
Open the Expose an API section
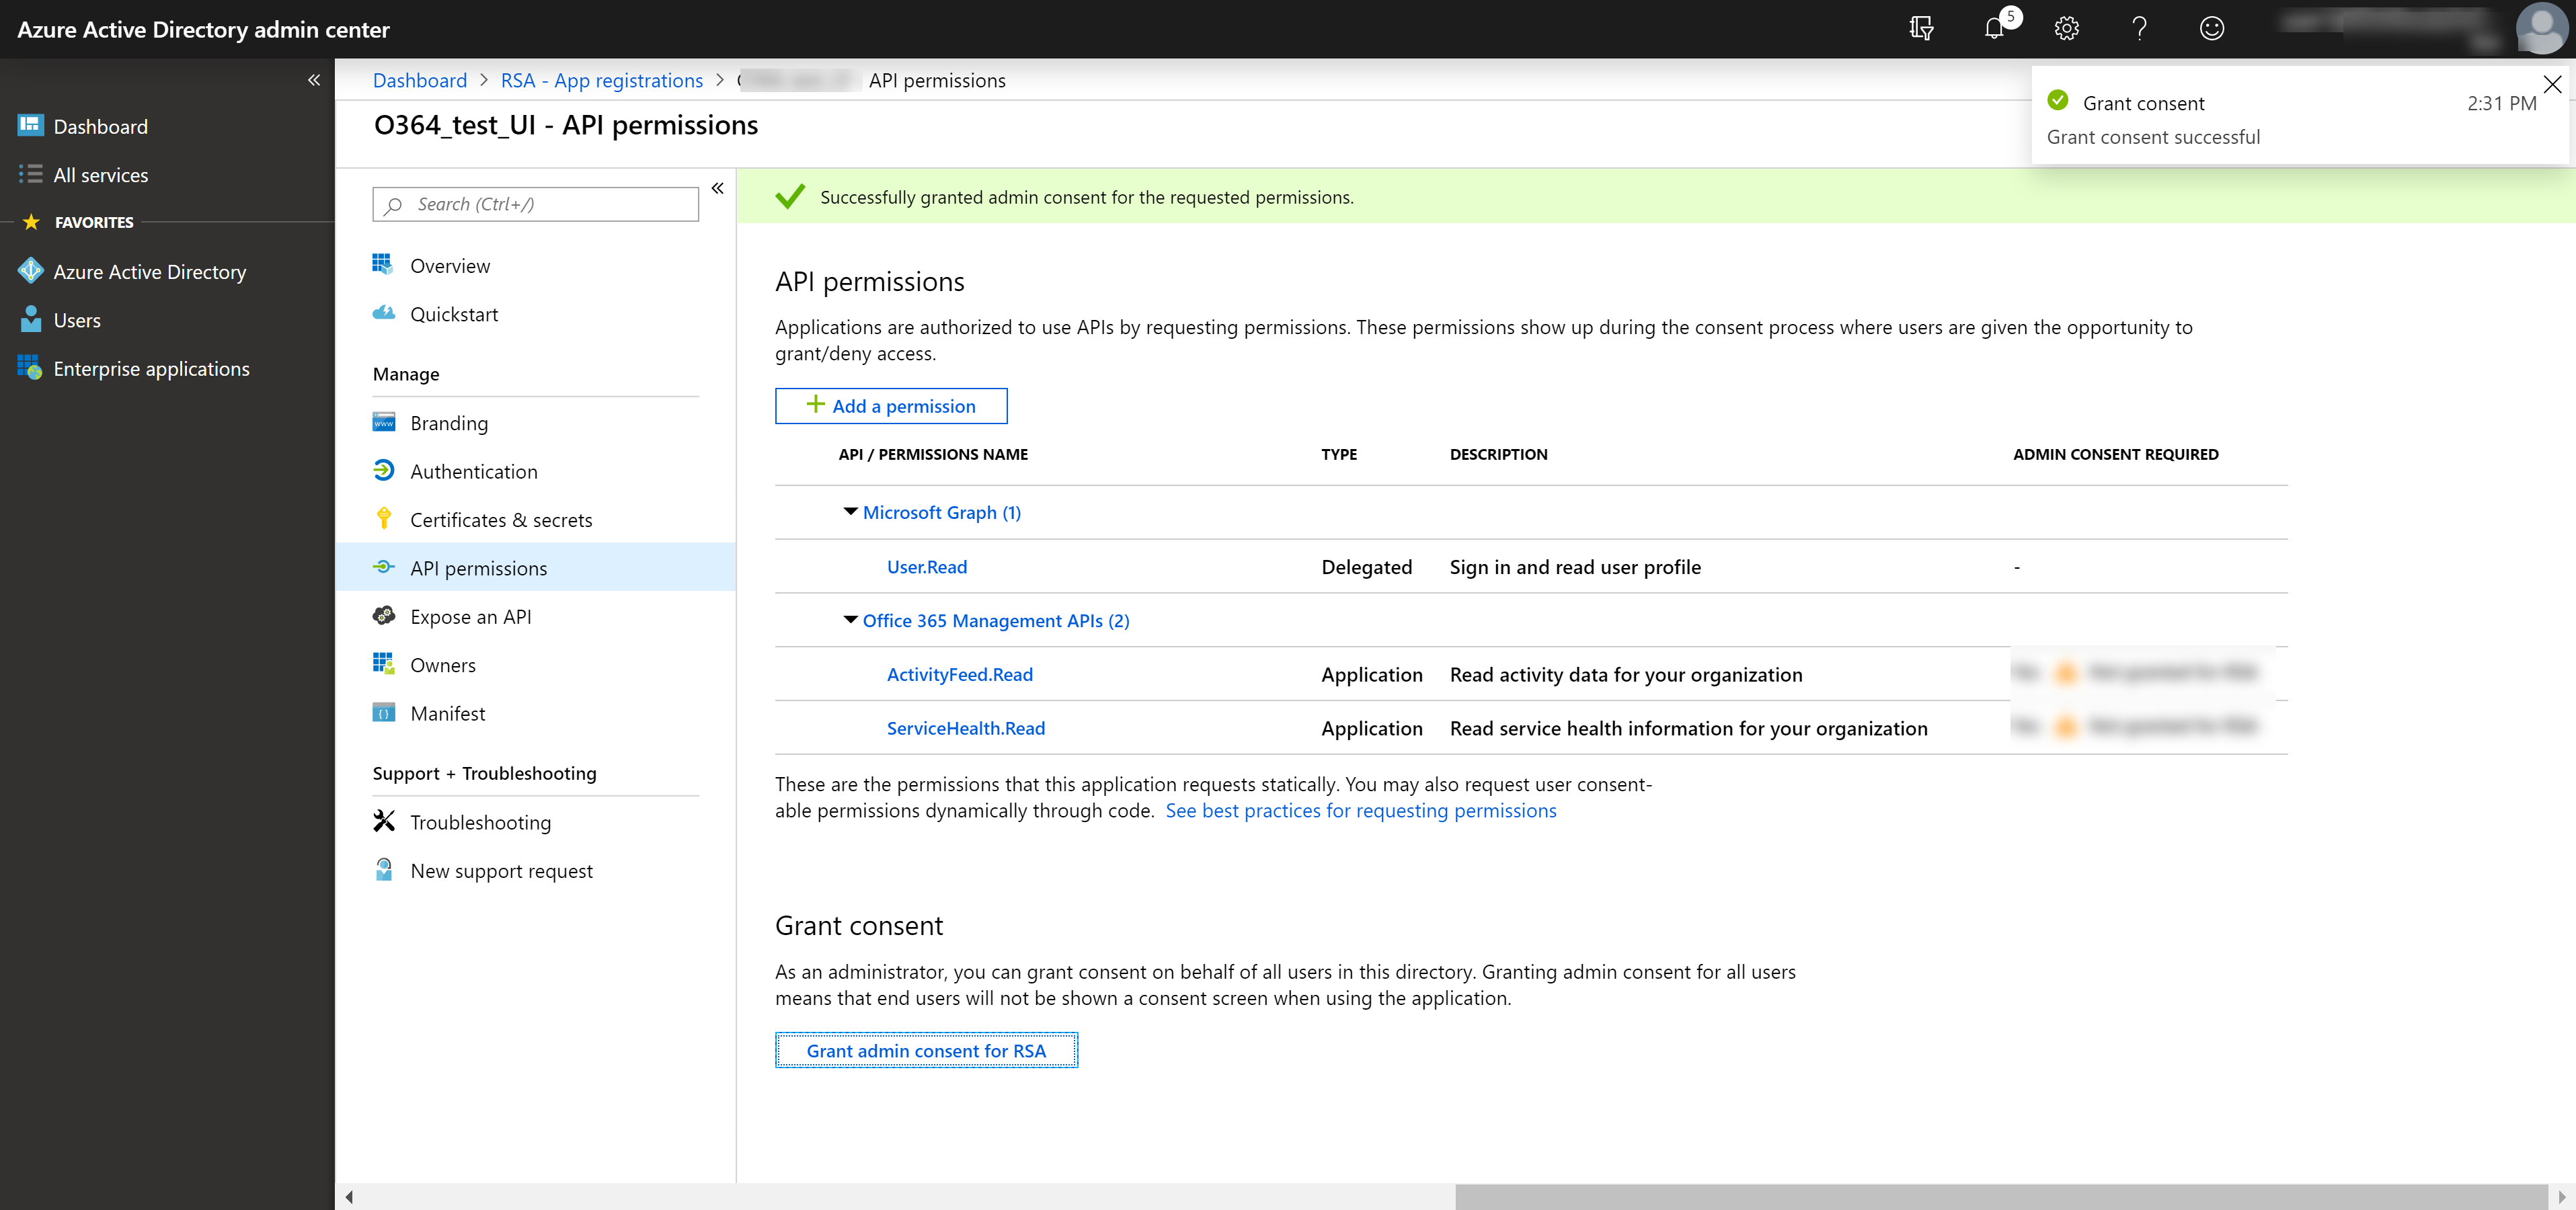pyautogui.click(x=470, y=616)
